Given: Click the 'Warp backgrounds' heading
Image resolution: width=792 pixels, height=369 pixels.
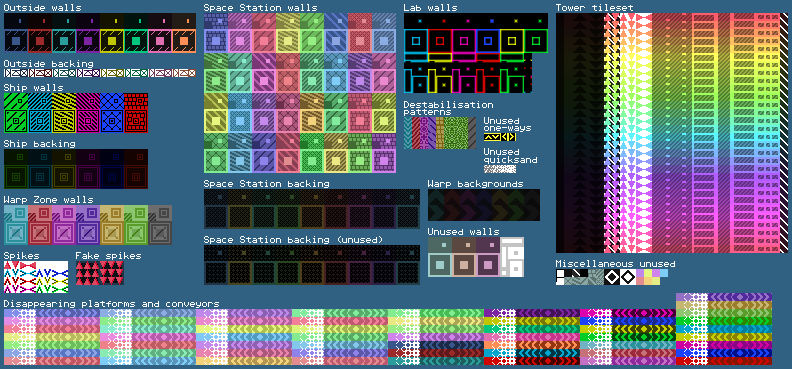Looking at the screenshot, I should [475, 184].
